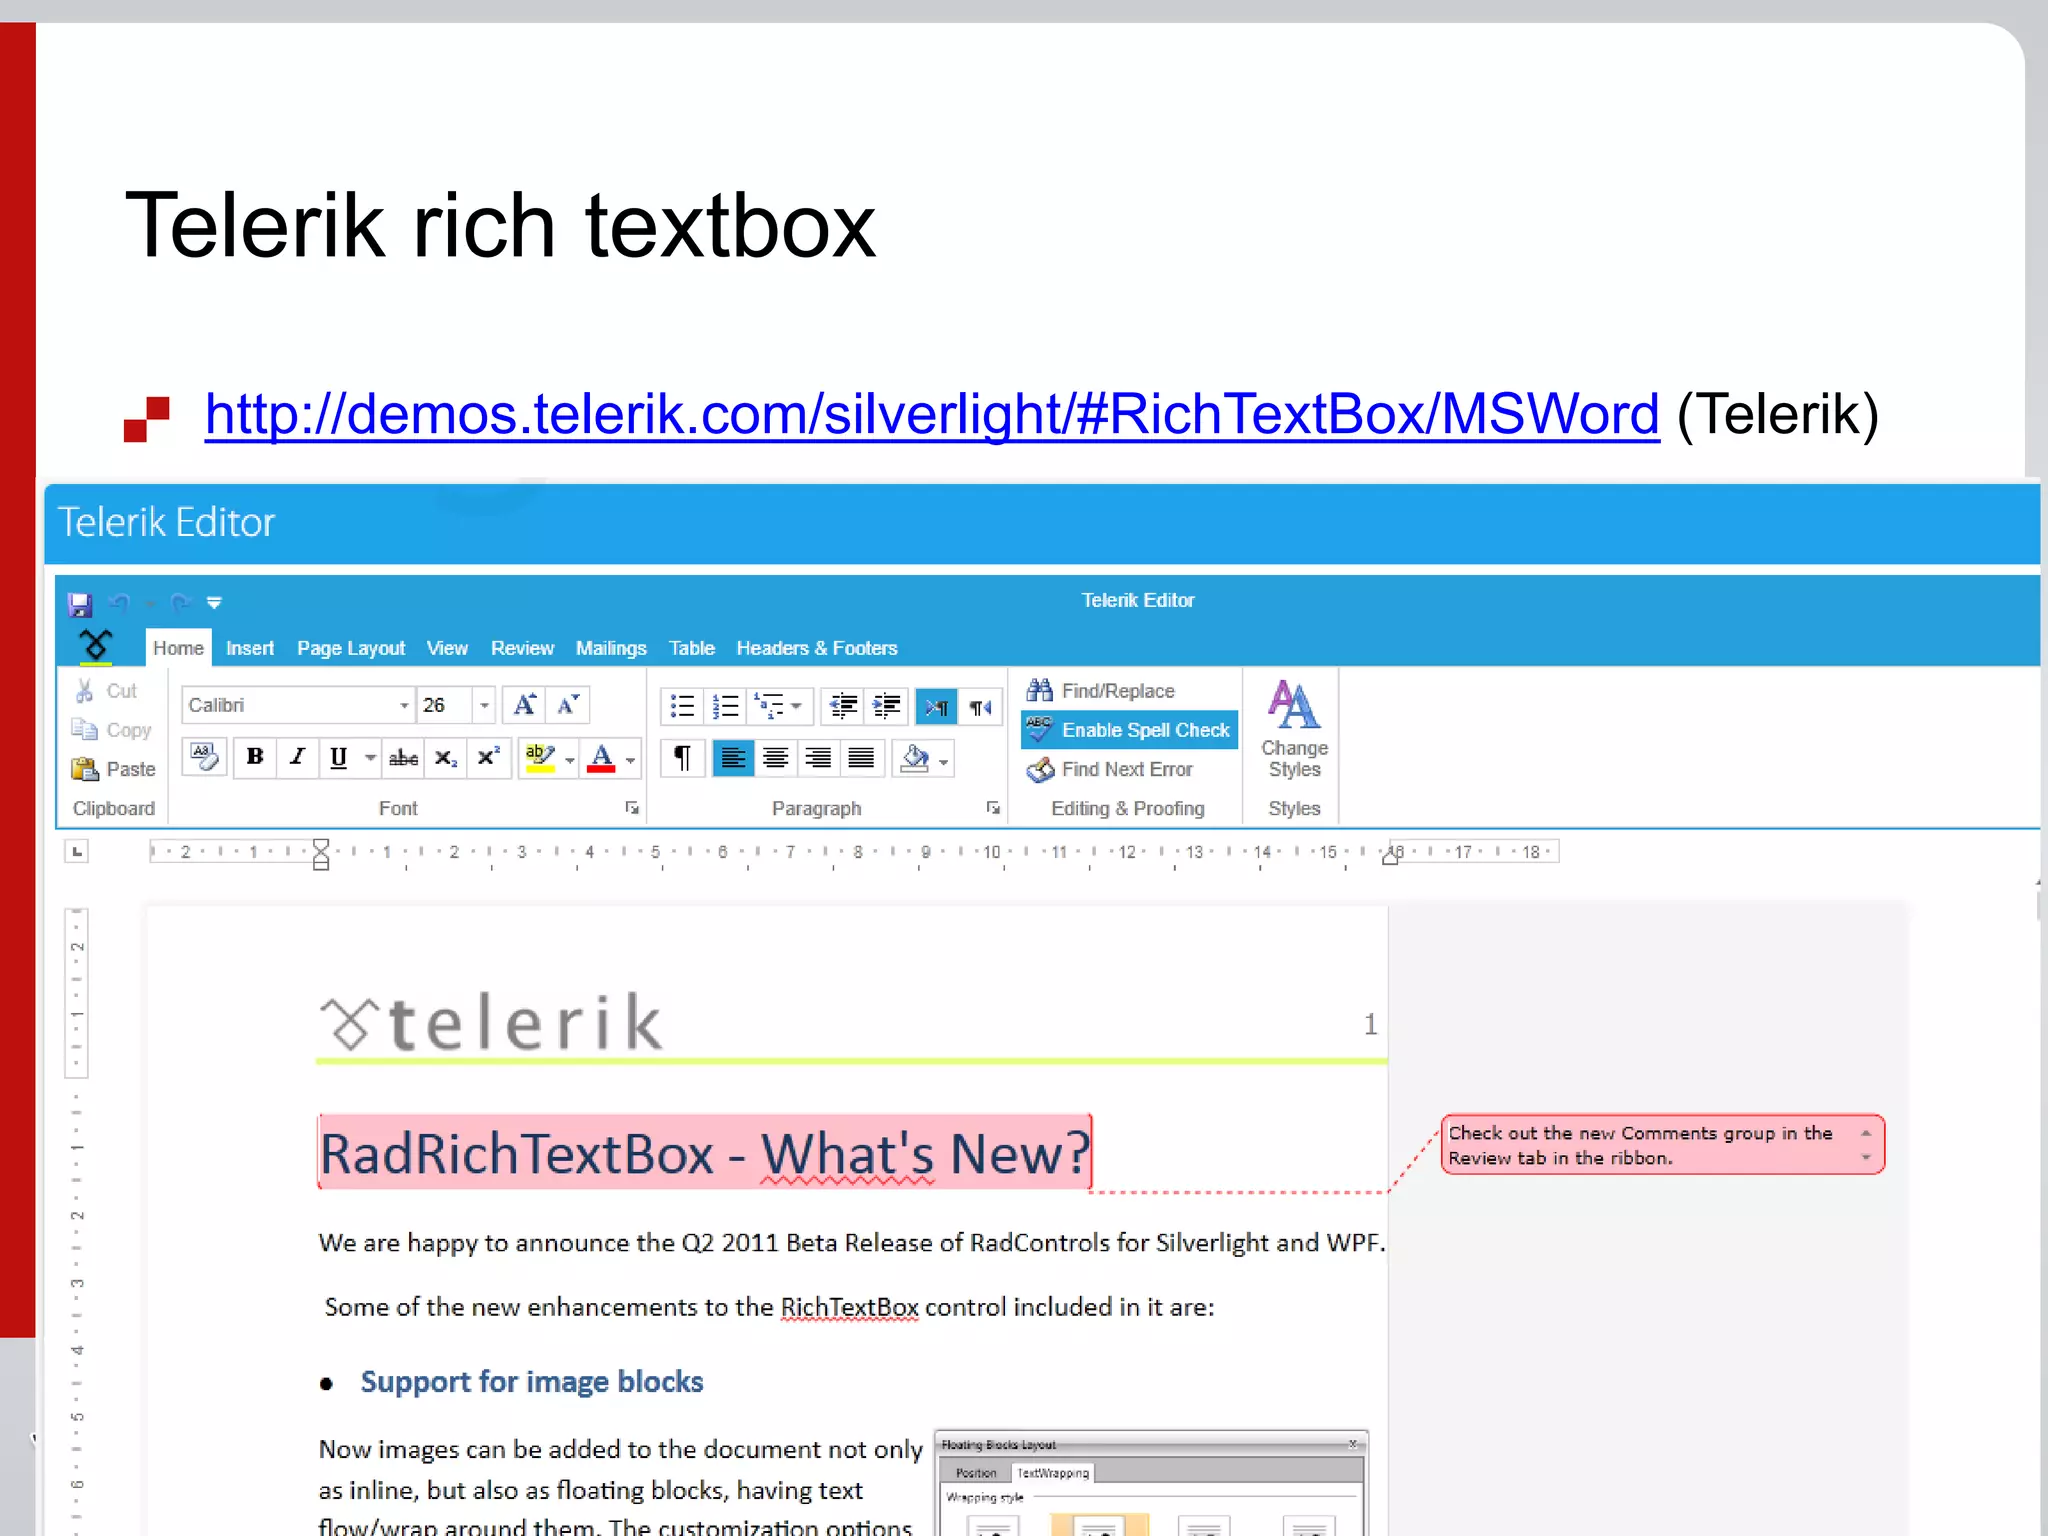Open the Review tab
The height and width of the screenshot is (1536, 2048).
pos(522,648)
